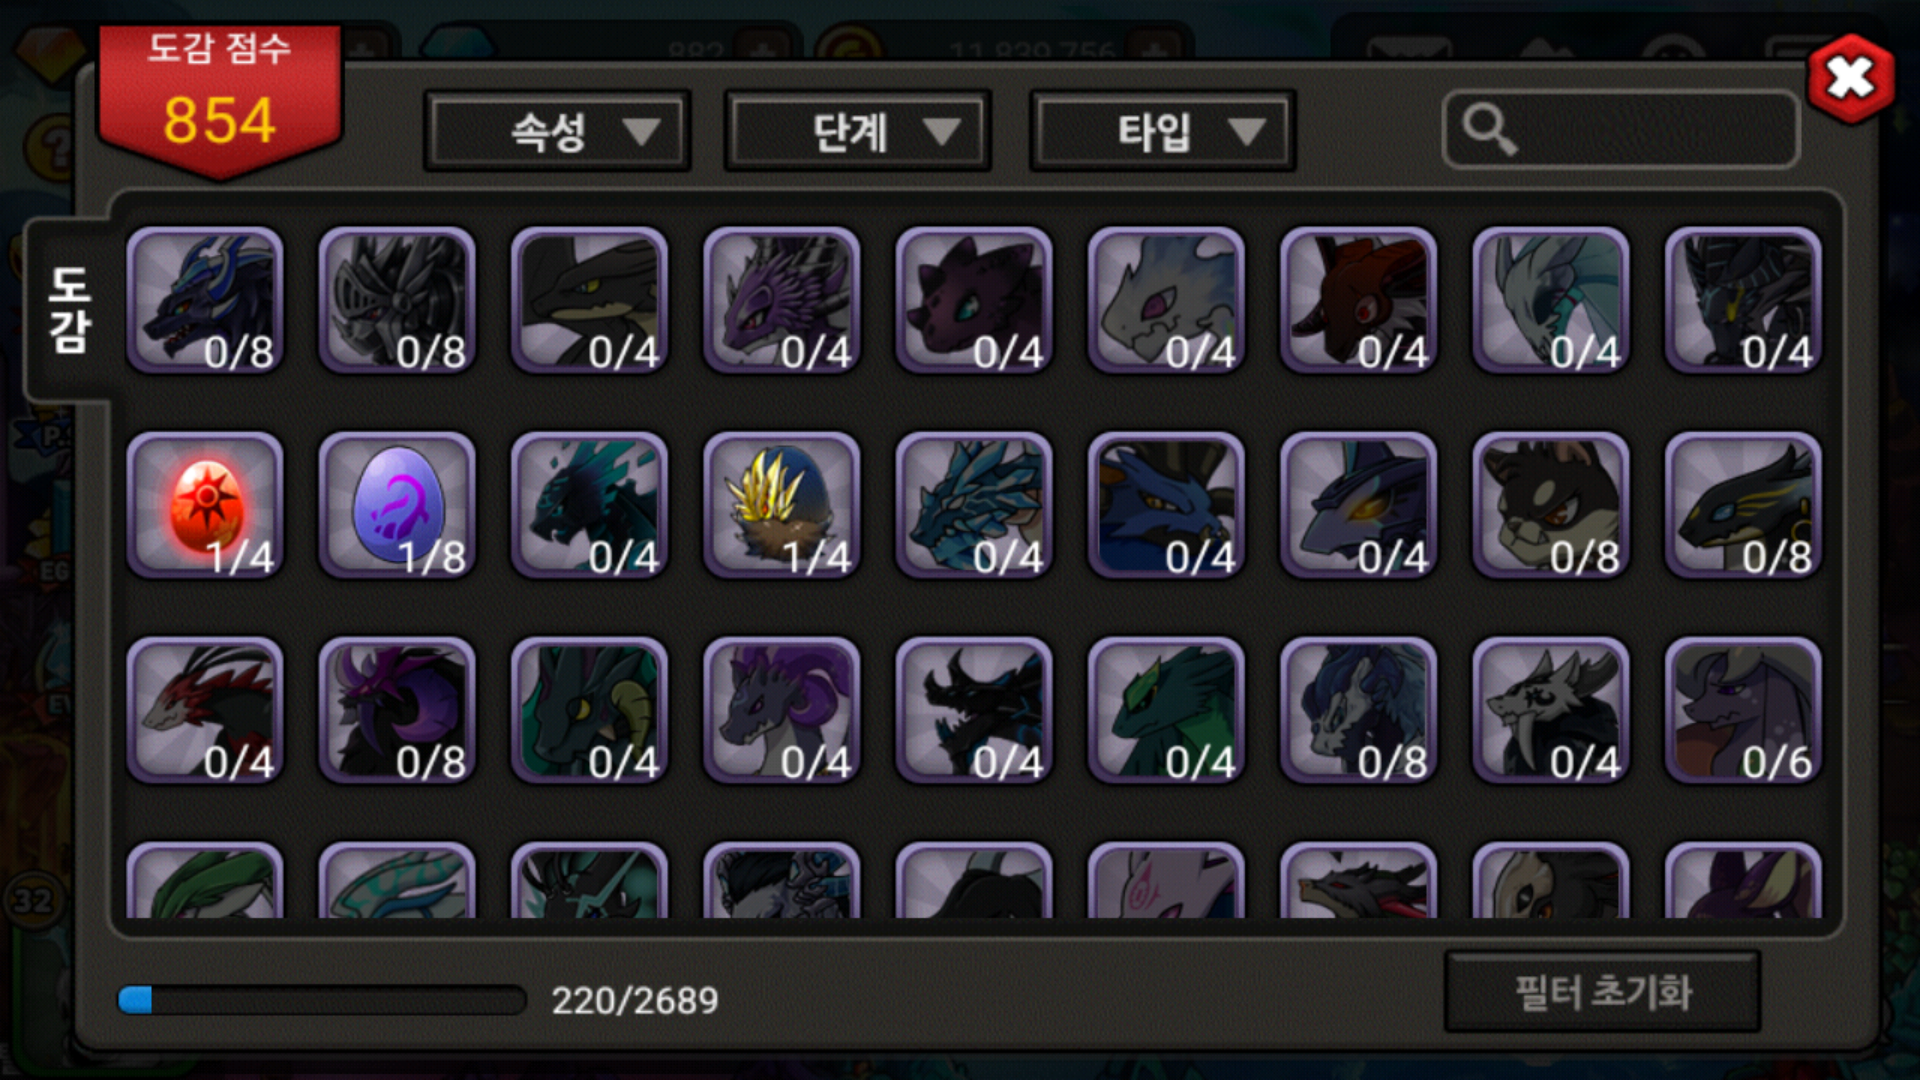Select the blue-horned dark dragon in first slot
Viewport: 1920px width, 1080px height.
pos(205,301)
